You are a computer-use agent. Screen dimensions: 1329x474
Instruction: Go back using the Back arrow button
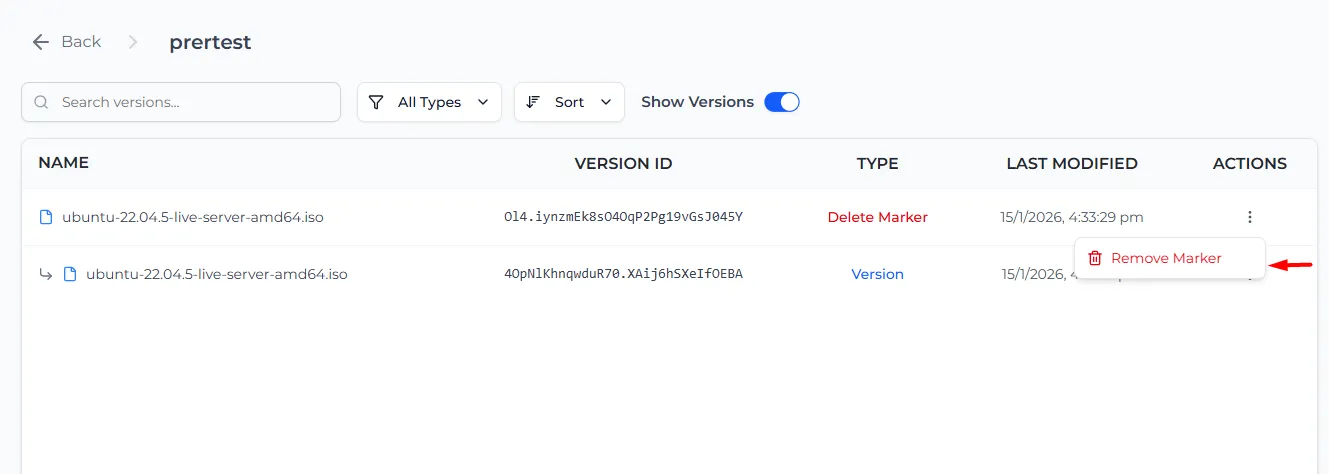66,42
